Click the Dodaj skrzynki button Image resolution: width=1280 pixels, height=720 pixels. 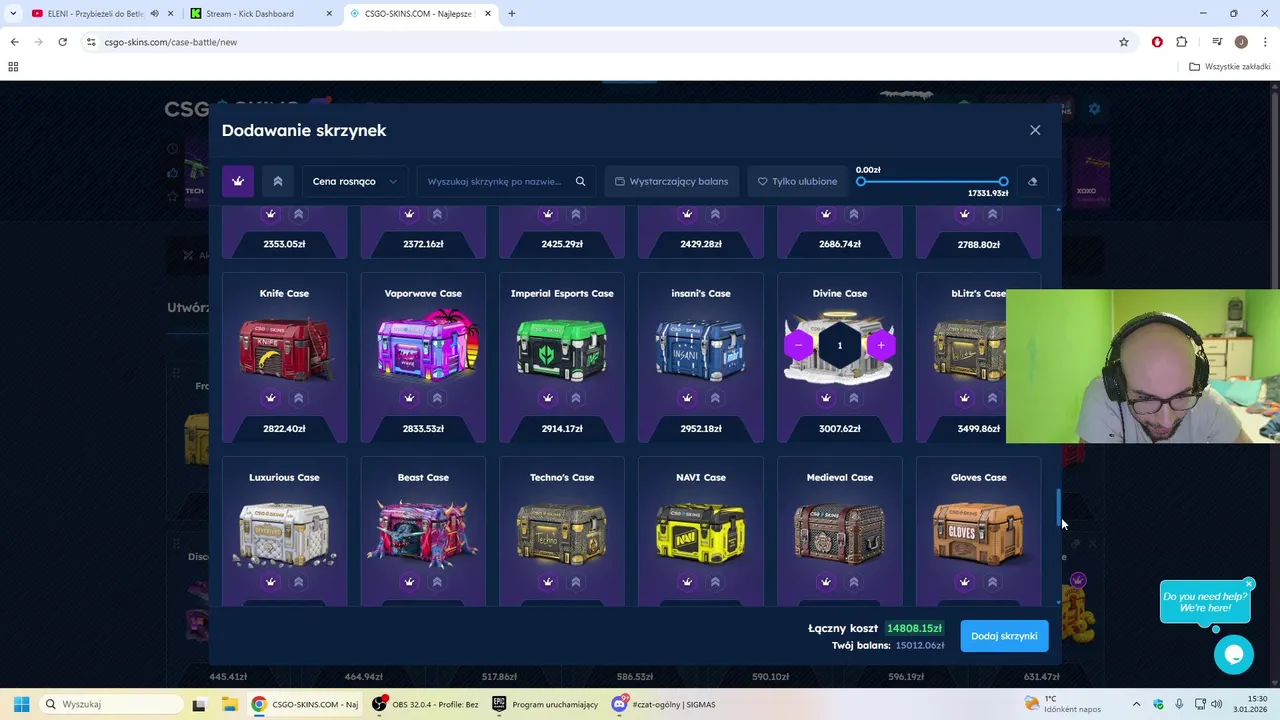(x=1004, y=636)
